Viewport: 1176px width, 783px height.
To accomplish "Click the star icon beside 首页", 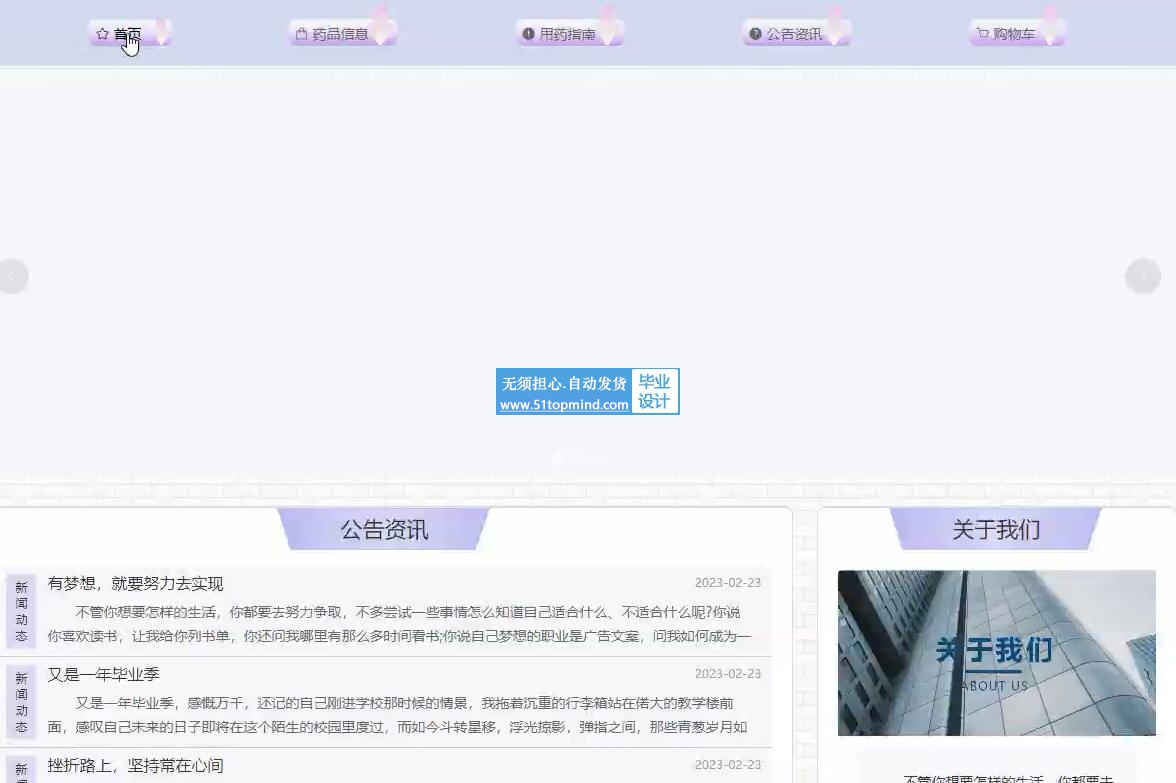I will tap(103, 34).
